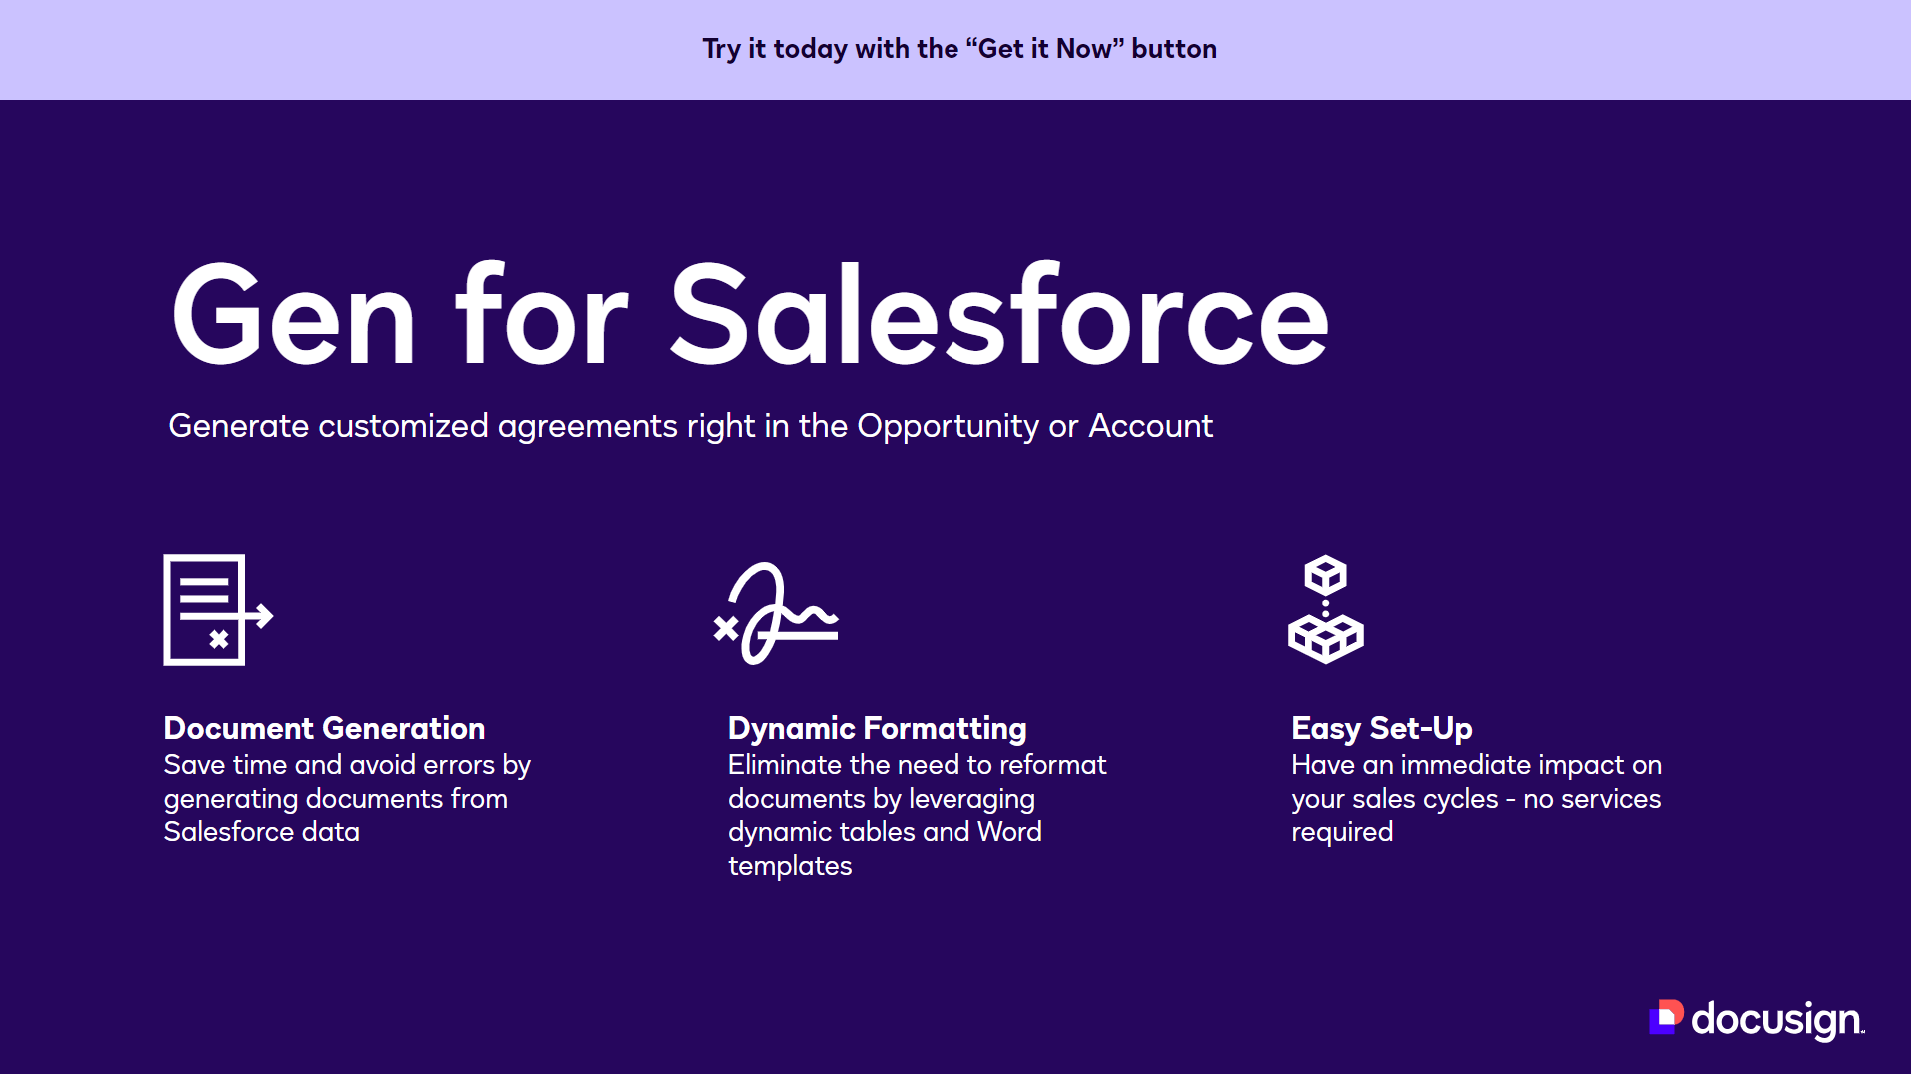The image size is (1911, 1074).
Task: Click the single top cube above the stack
Action: (x=1325, y=575)
